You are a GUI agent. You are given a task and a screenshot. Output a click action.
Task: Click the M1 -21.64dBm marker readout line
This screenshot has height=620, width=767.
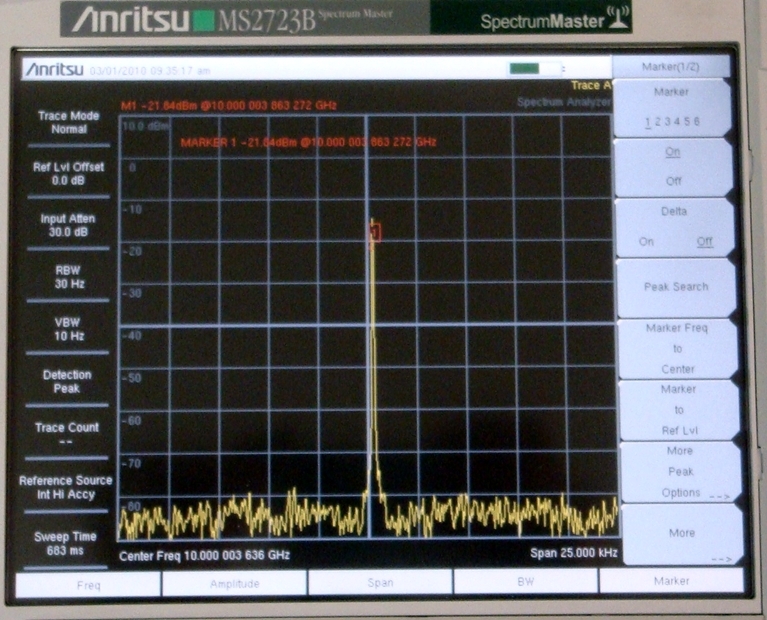tap(229, 106)
